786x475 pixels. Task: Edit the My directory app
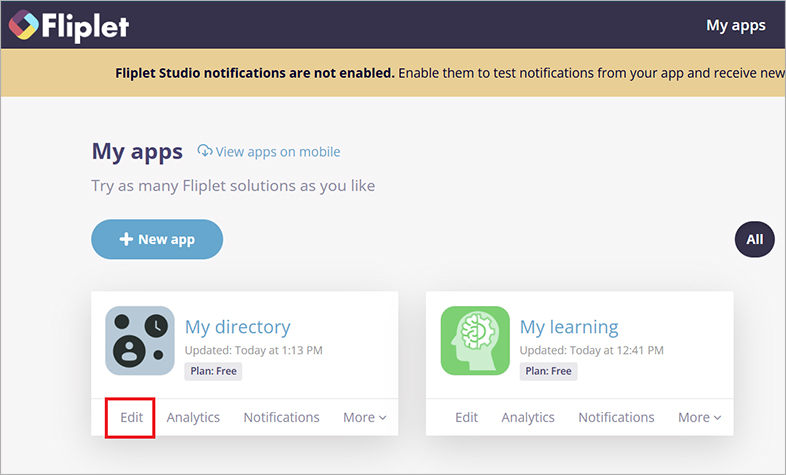pyautogui.click(x=131, y=417)
